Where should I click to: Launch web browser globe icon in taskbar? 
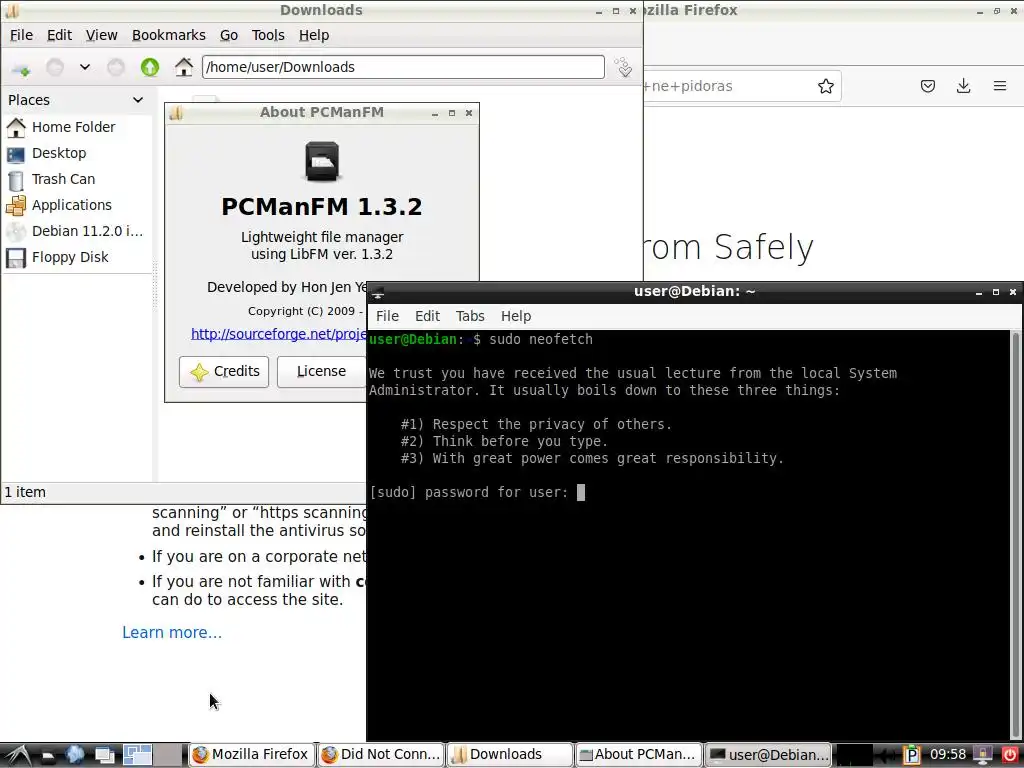click(76, 755)
